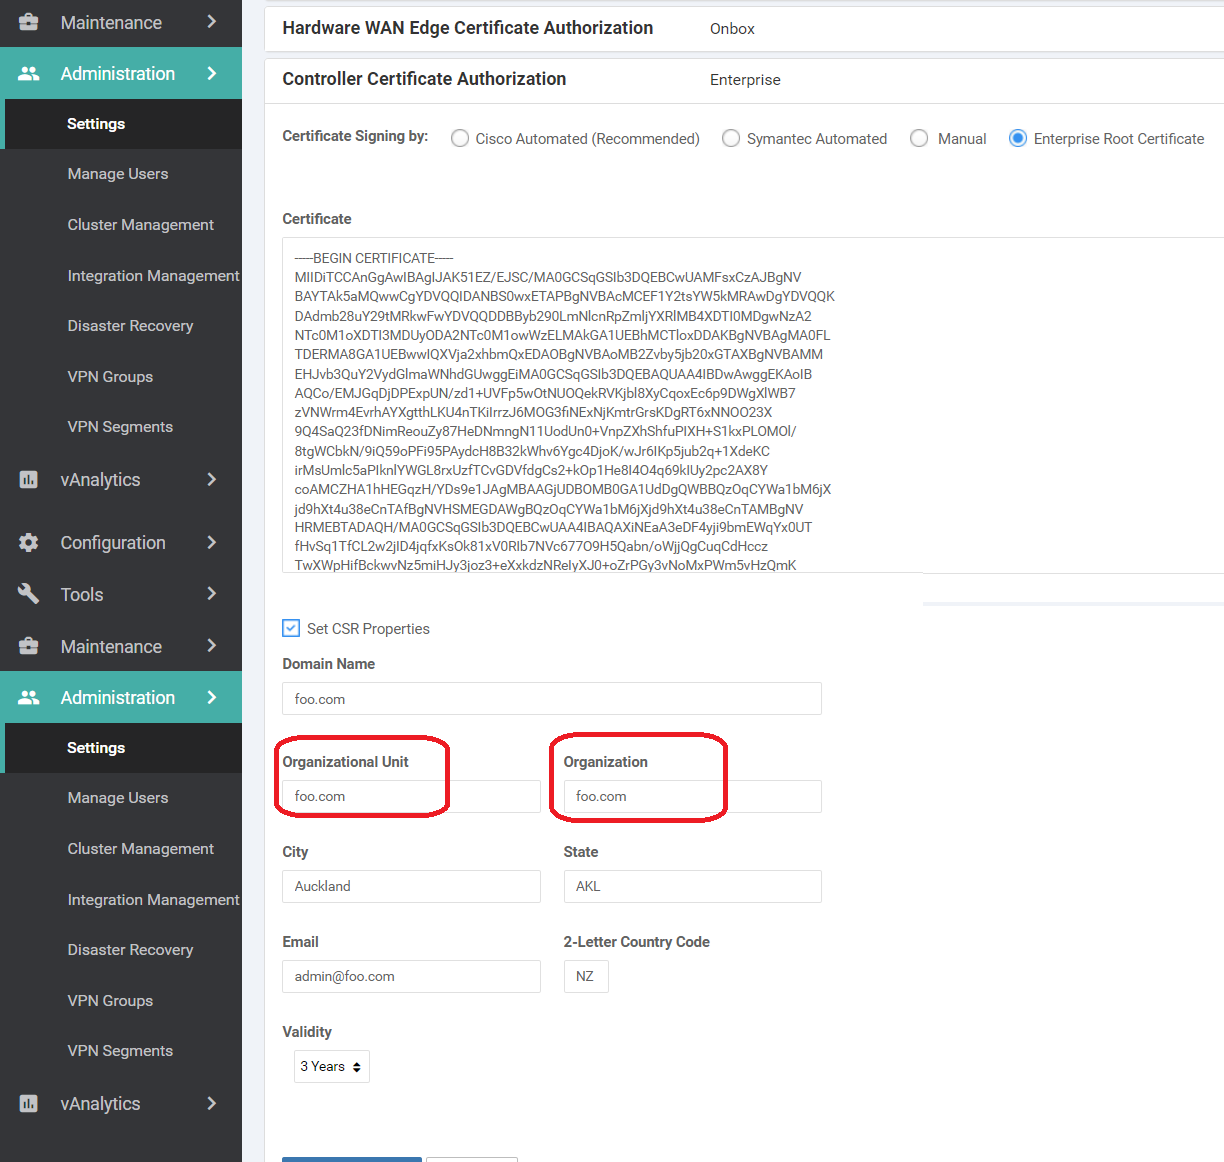
Task: Expand the Tools menu chevron
Action: click(211, 594)
